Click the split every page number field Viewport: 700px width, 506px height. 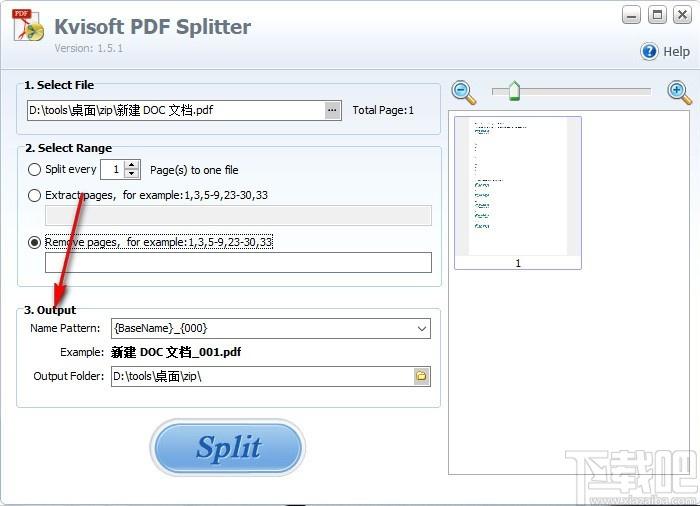[x=113, y=170]
